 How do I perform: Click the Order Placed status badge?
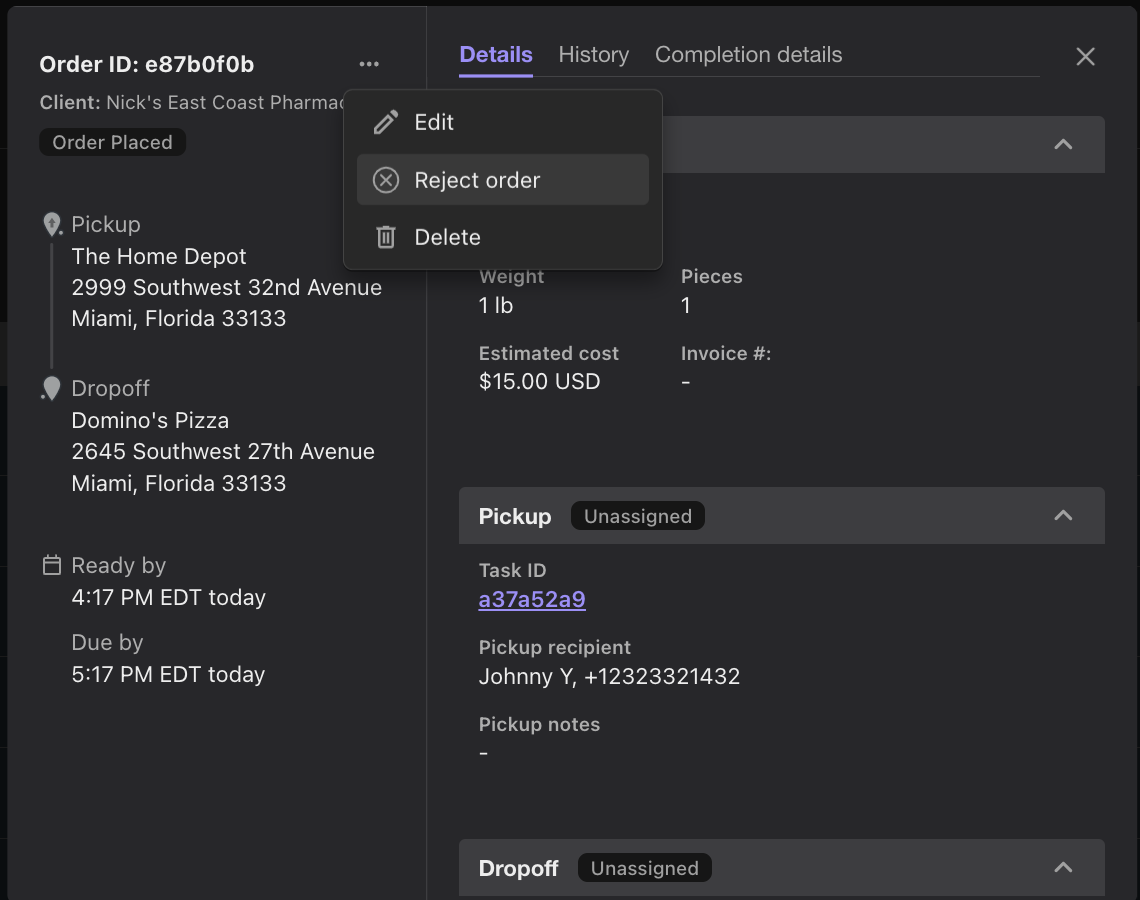coord(112,141)
